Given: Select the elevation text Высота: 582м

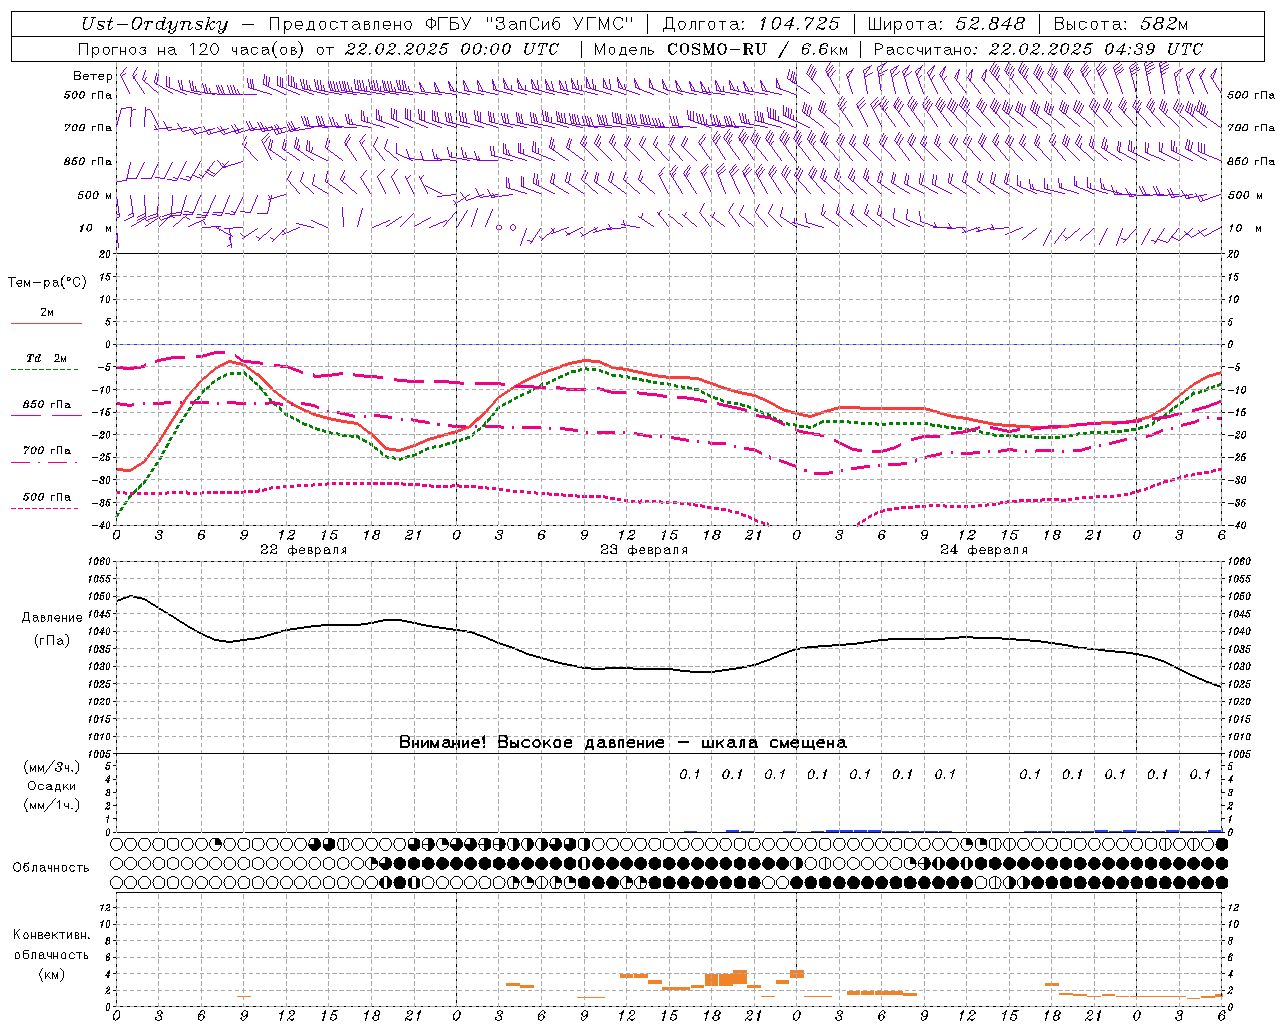Looking at the screenshot, I should coord(1121,25).
